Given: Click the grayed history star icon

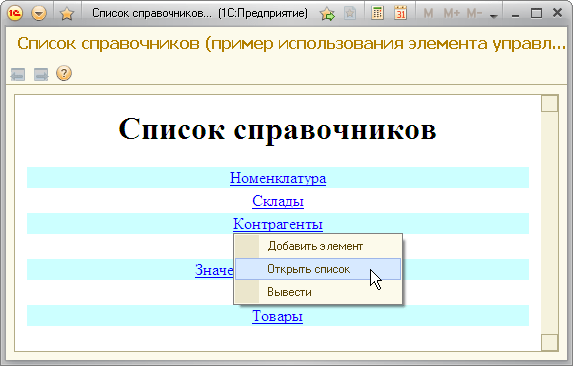Looking at the screenshot, I should (x=350, y=14).
